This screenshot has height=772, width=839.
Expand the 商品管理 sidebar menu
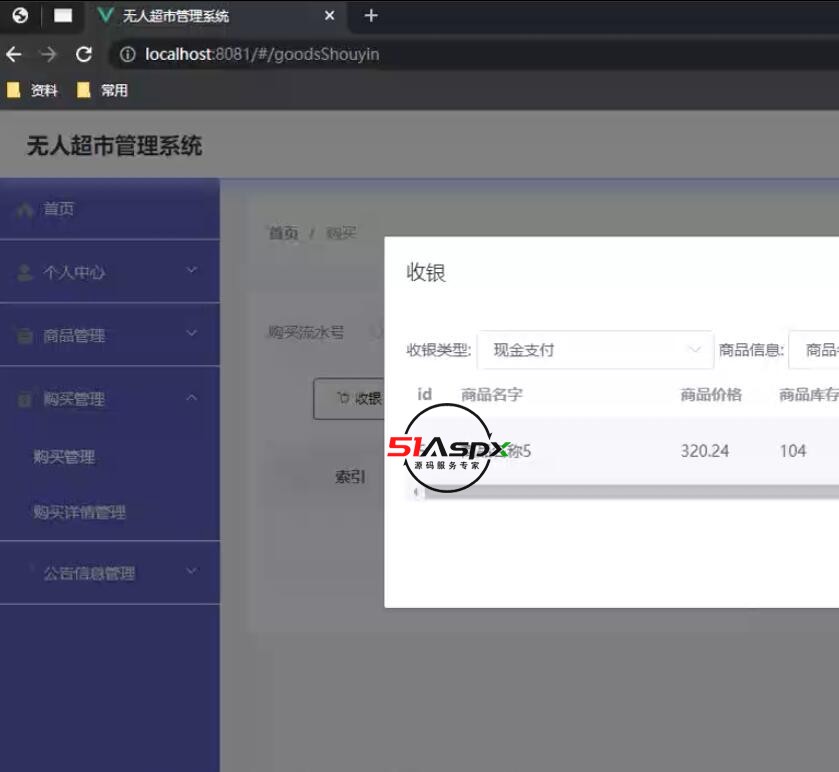point(109,335)
